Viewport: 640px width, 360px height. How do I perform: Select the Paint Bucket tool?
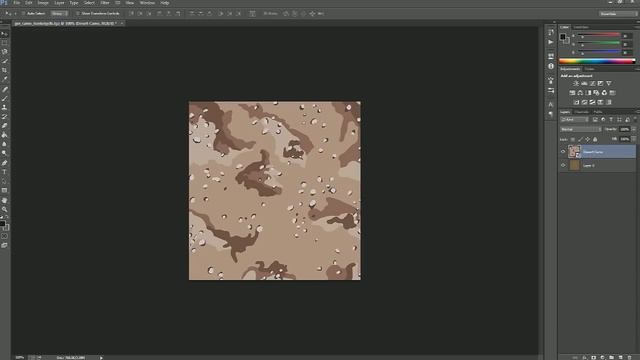tap(4, 135)
